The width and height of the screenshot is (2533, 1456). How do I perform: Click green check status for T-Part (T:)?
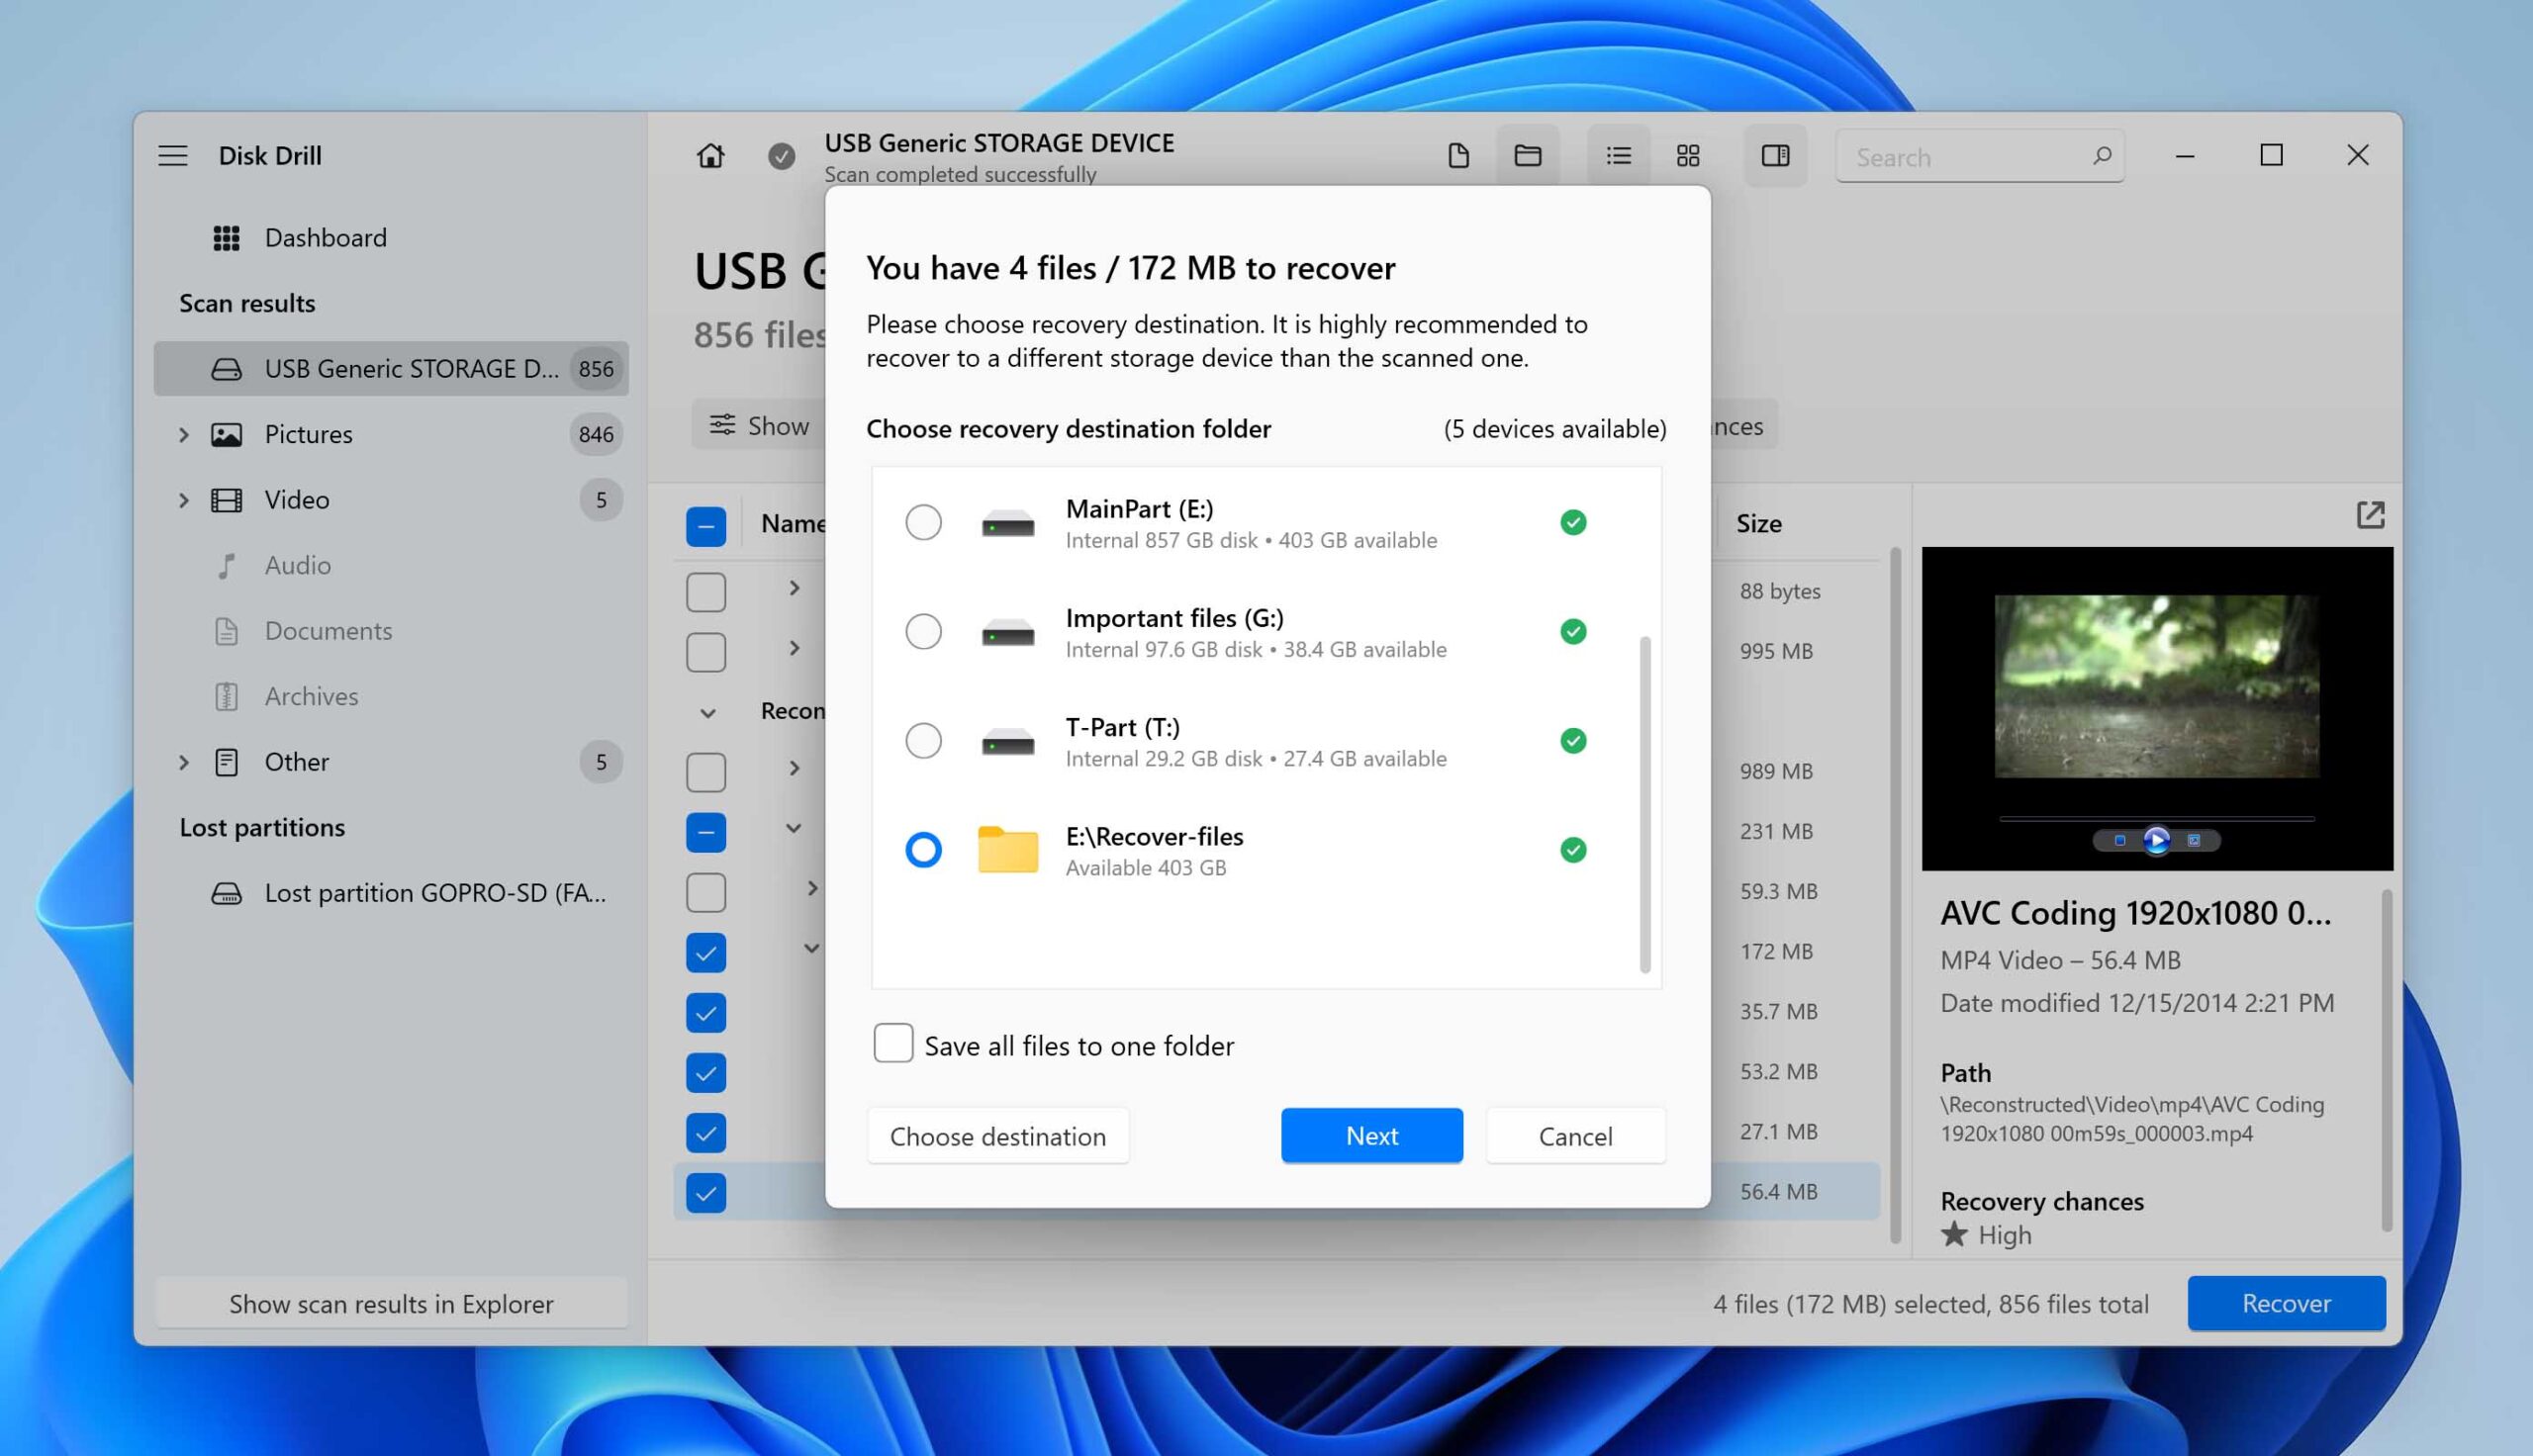pyautogui.click(x=1573, y=740)
